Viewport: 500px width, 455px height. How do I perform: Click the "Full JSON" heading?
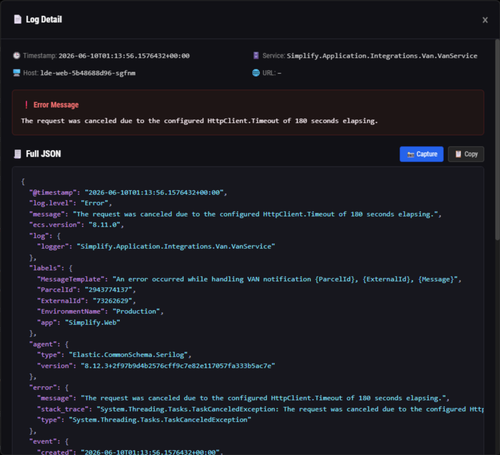pyautogui.click(x=43, y=154)
